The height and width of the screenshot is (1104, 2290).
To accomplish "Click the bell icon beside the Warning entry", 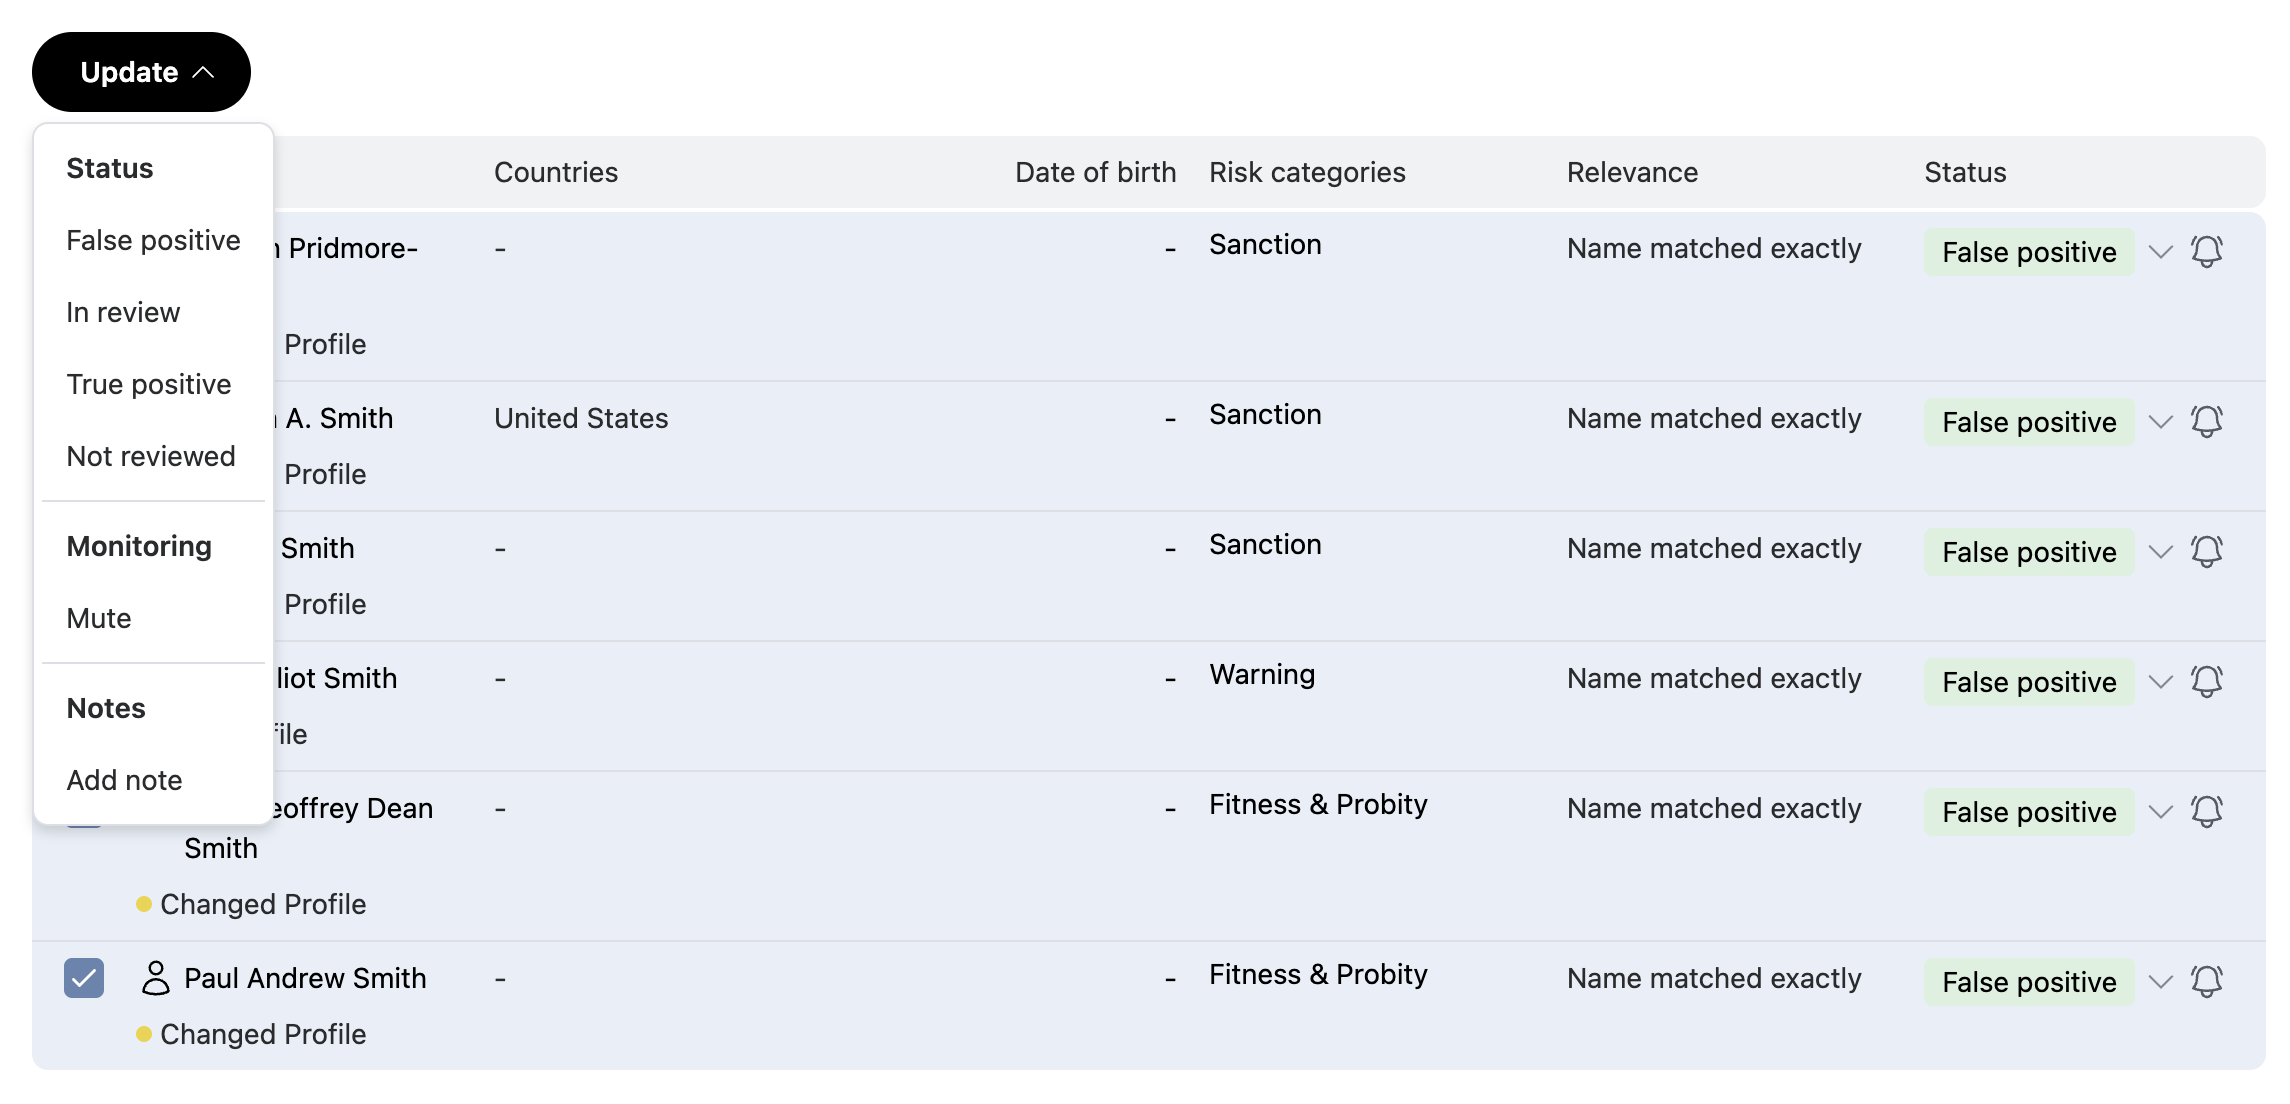I will click(x=2208, y=682).
